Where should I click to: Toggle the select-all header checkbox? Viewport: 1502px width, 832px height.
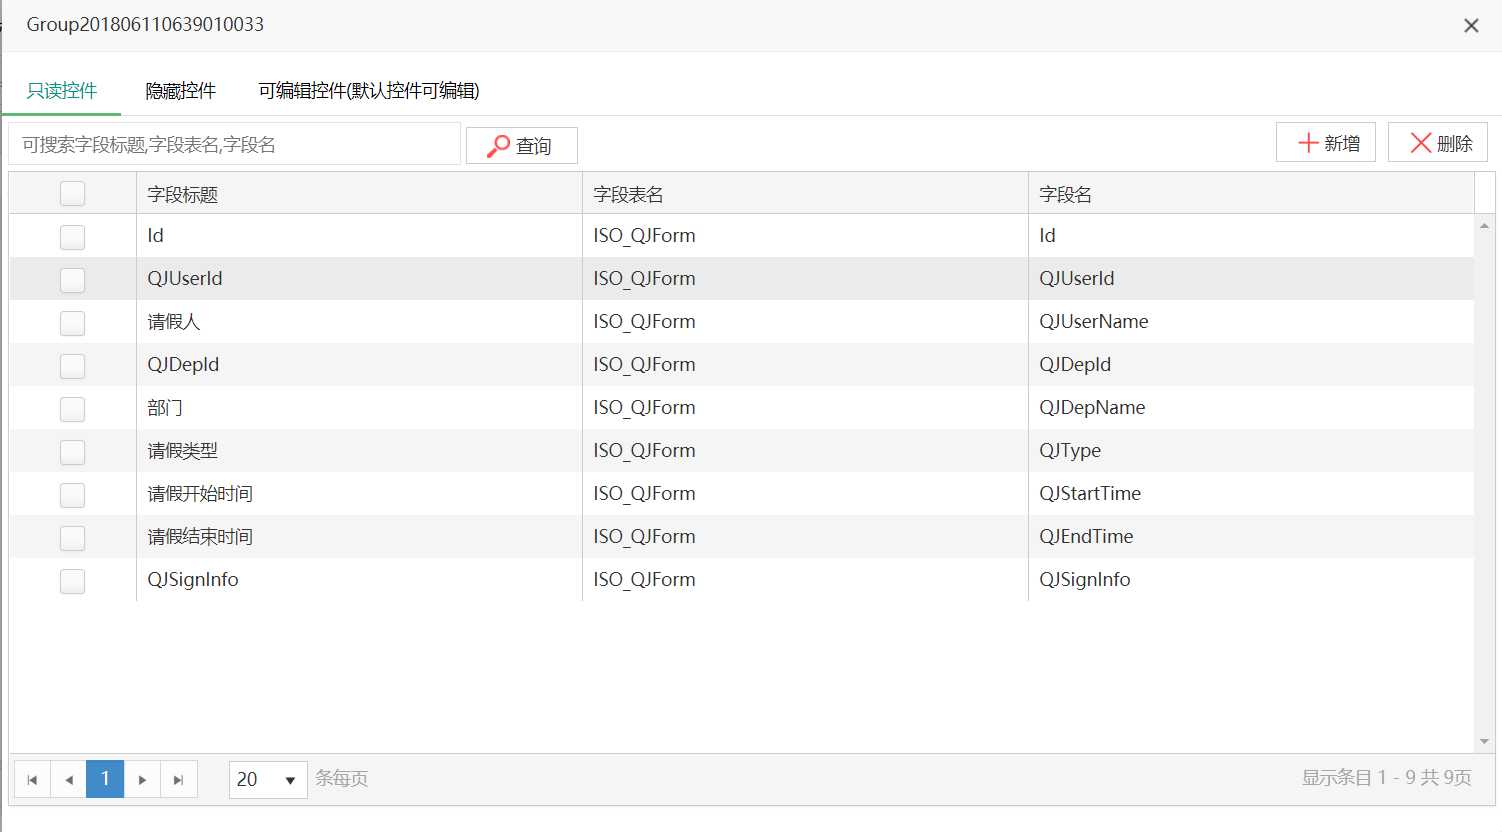coord(72,193)
